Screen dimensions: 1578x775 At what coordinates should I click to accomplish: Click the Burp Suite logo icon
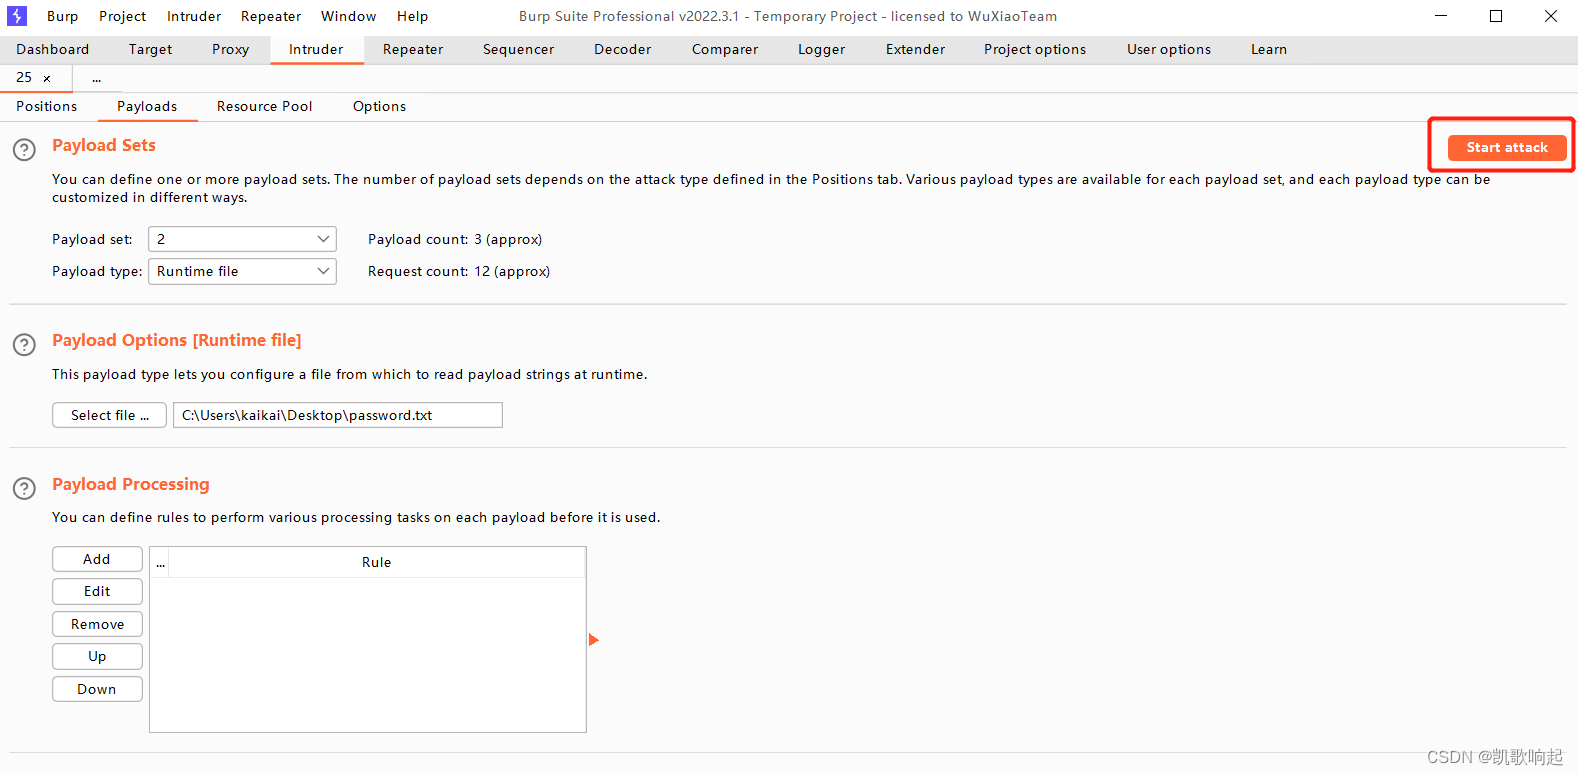(17, 16)
